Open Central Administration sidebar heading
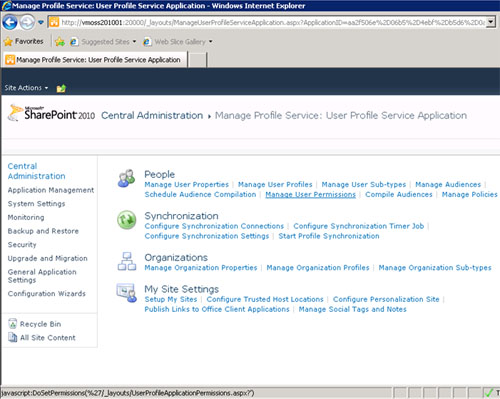Screen dimensions: 500x399 click(36, 171)
